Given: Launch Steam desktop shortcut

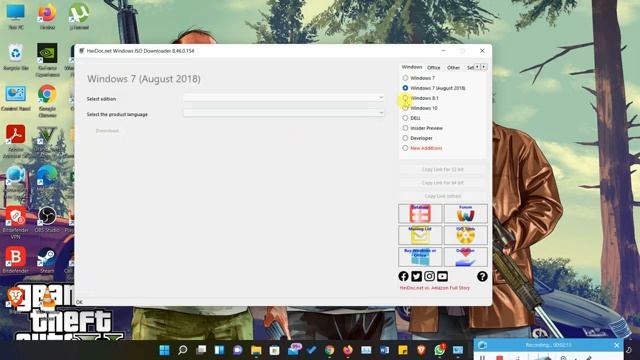Looking at the screenshot, I should click(x=47, y=260).
